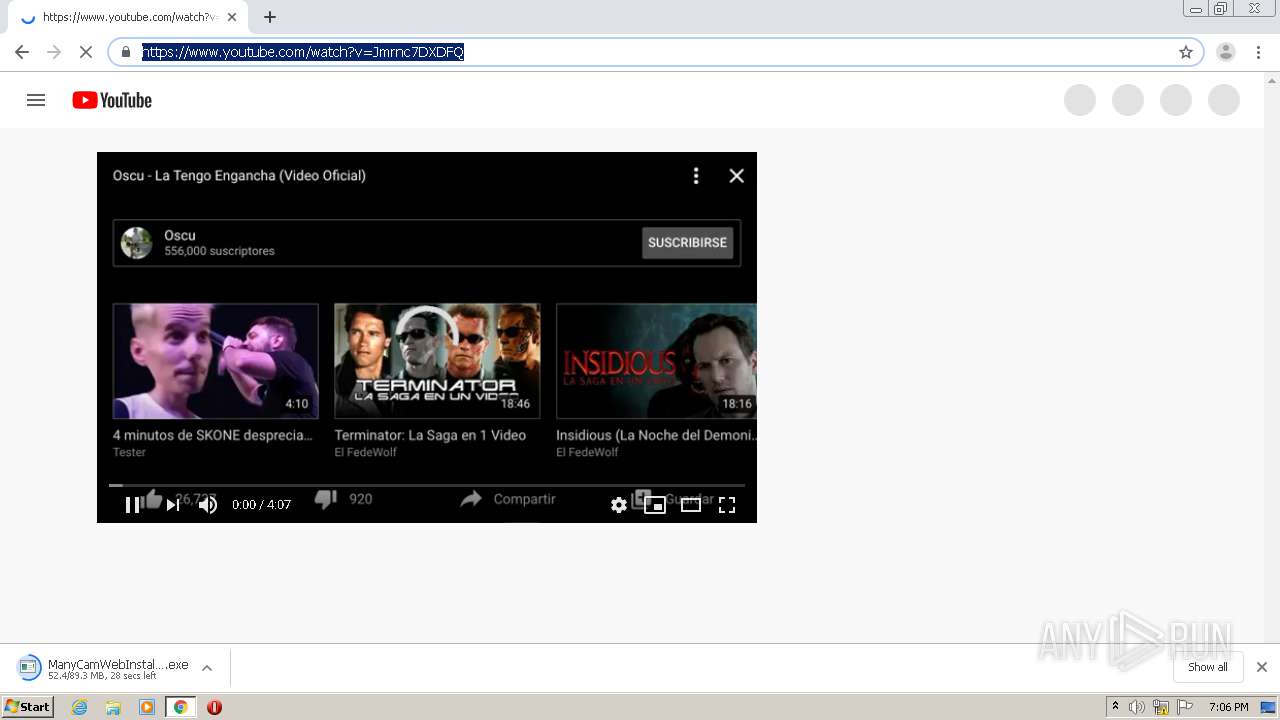Screen dimensions: 1280x720
Task: Activate the miniplayer mode
Action: pyautogui.click(x=655, y=505)
